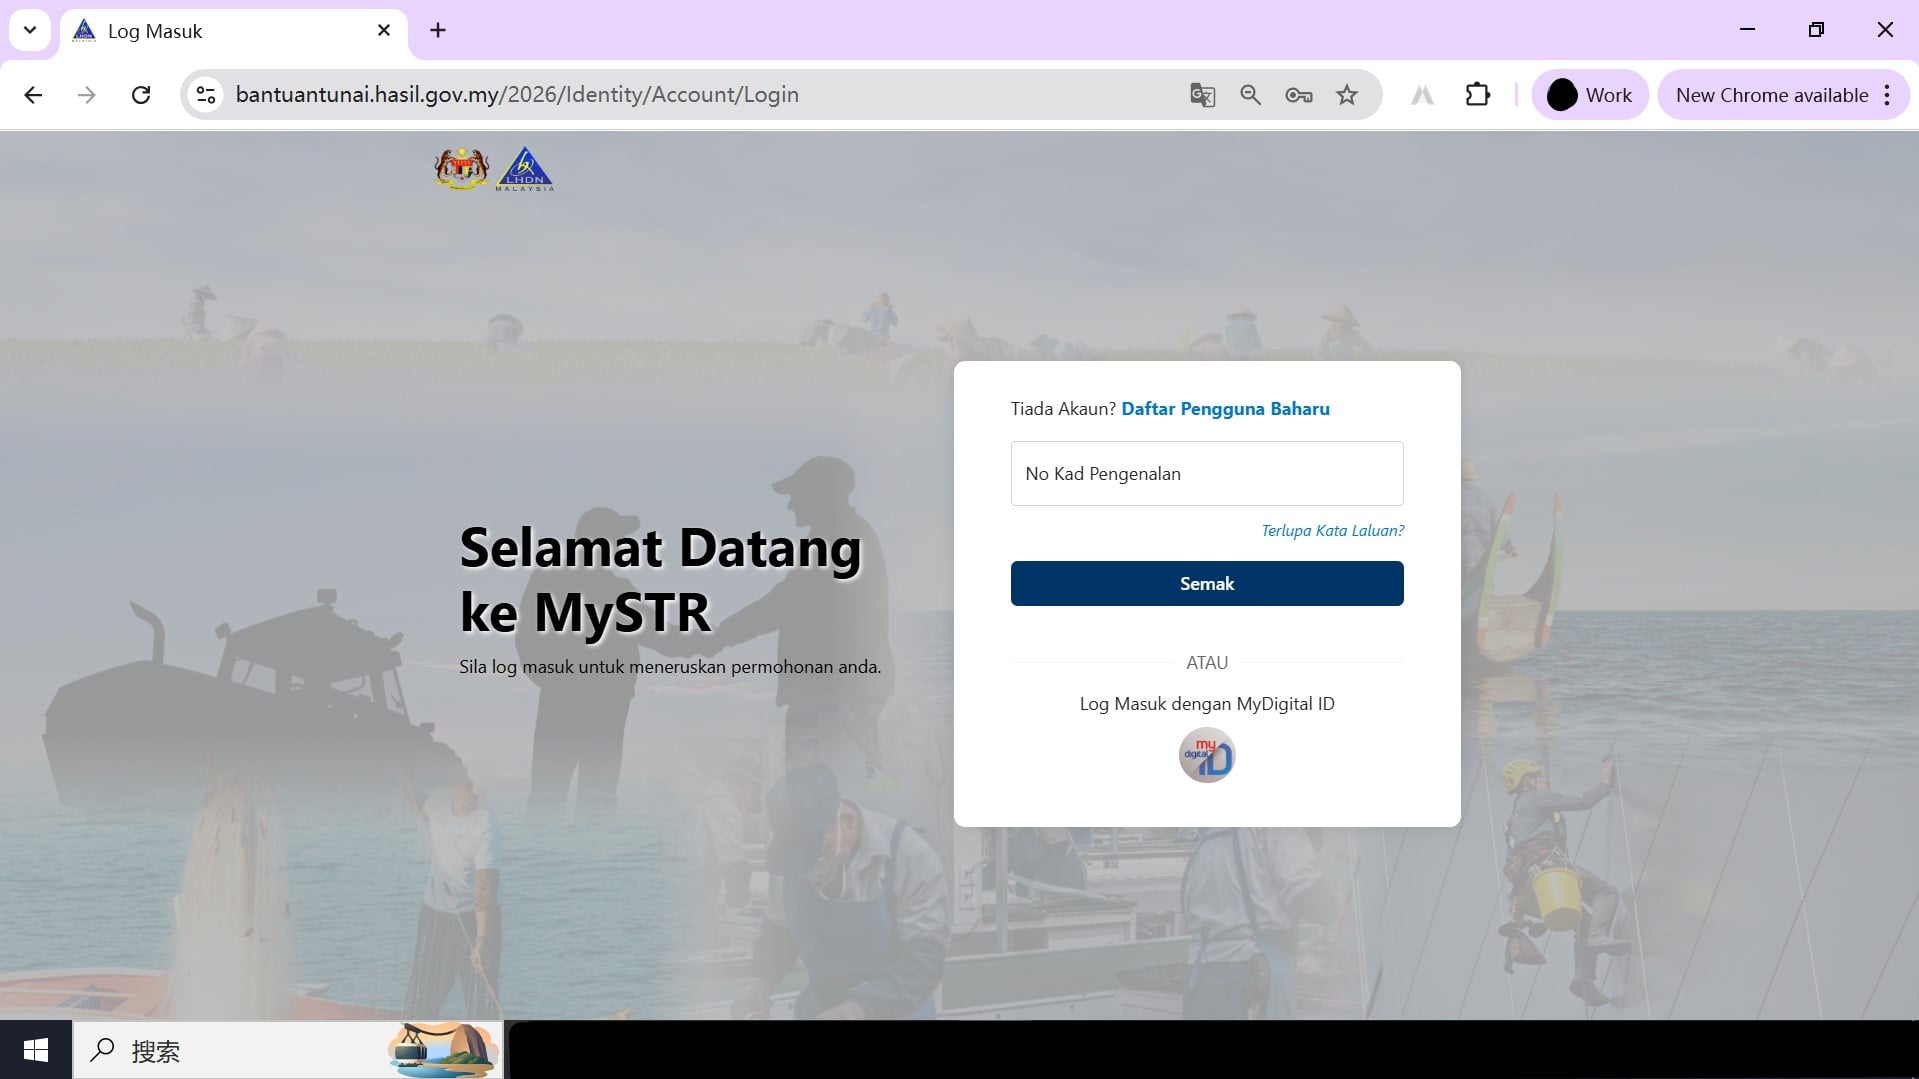Viewport: 1919px width, 1079px height.
Task: Click the Google Translate icon
Action: tap(1202, 95)
